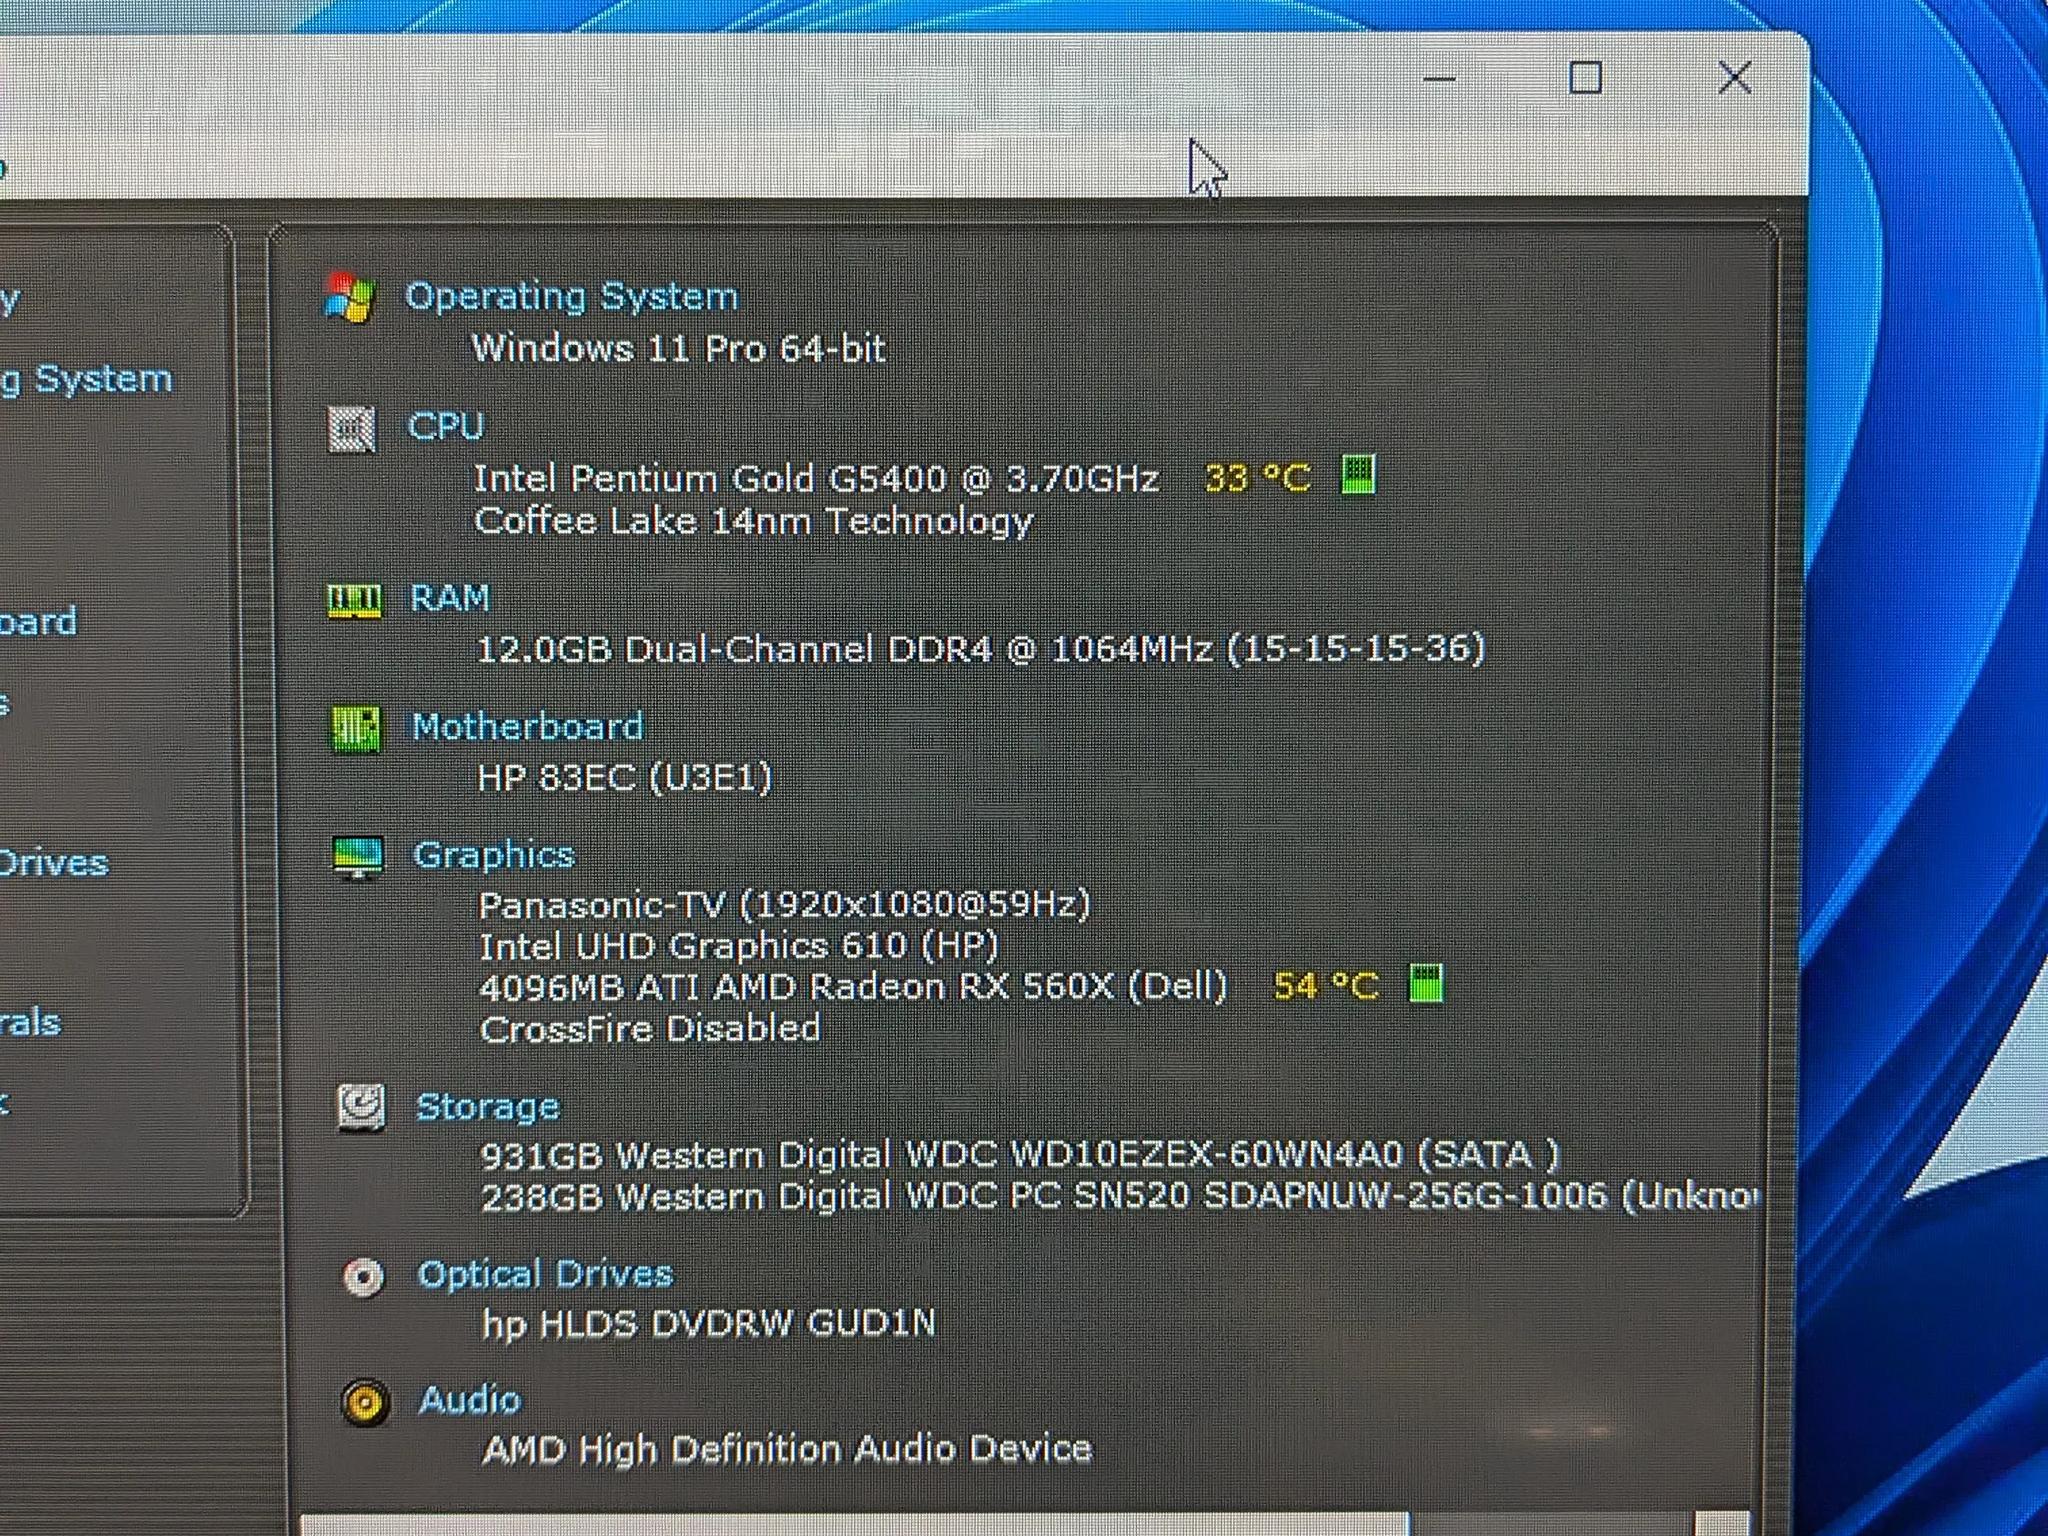Click the Storage section heading
Image resolution: width=2048 pixels, height=1536 pixels.
488,1105
